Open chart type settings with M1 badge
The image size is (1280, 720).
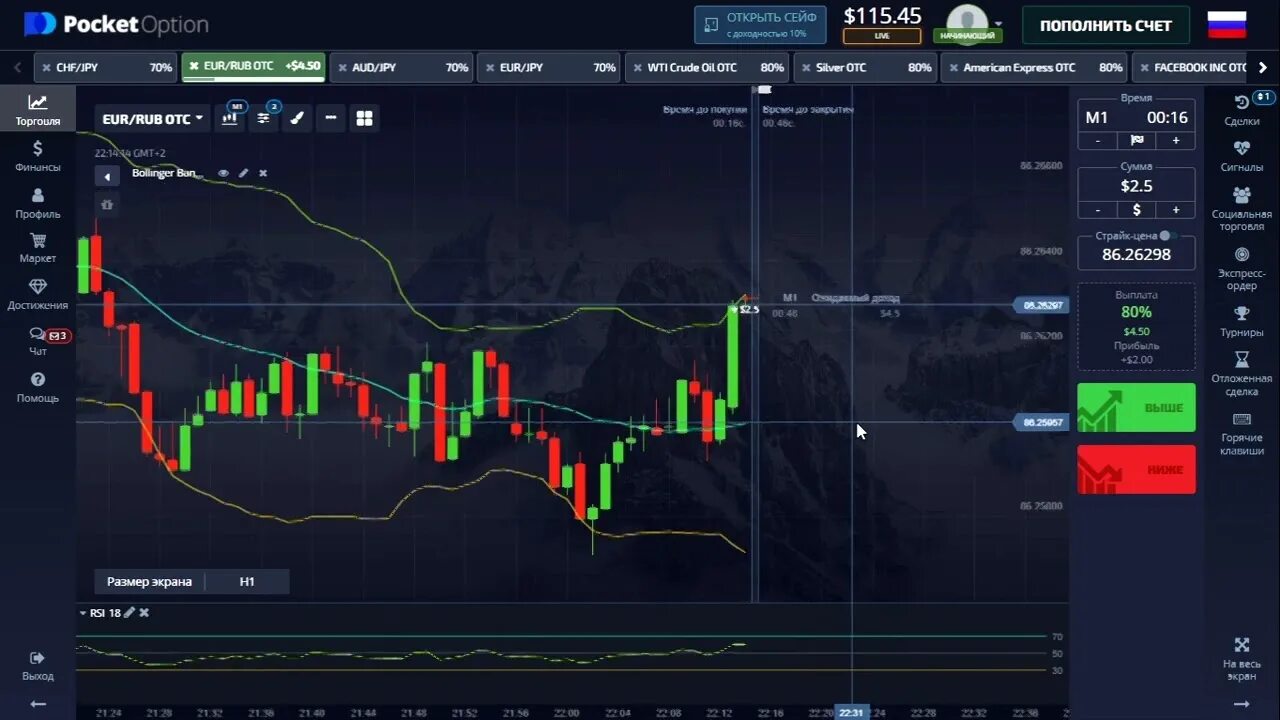point(231,118)
